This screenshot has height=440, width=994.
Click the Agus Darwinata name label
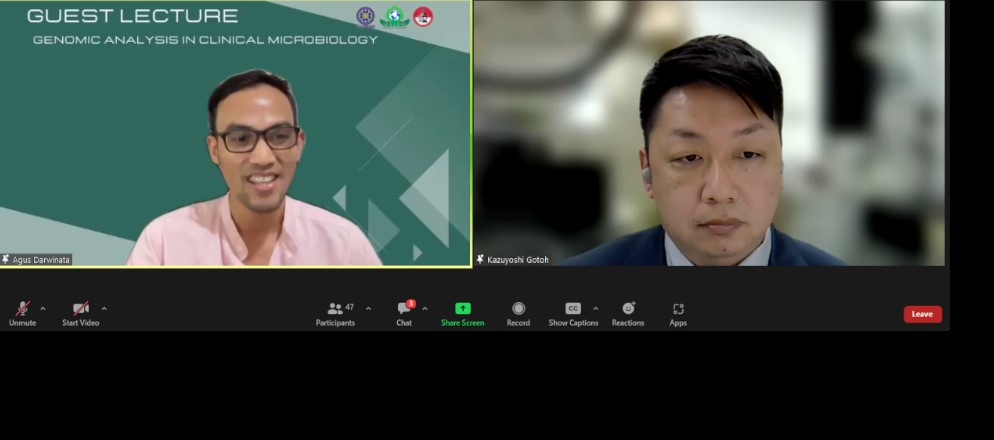click(41, 260)
